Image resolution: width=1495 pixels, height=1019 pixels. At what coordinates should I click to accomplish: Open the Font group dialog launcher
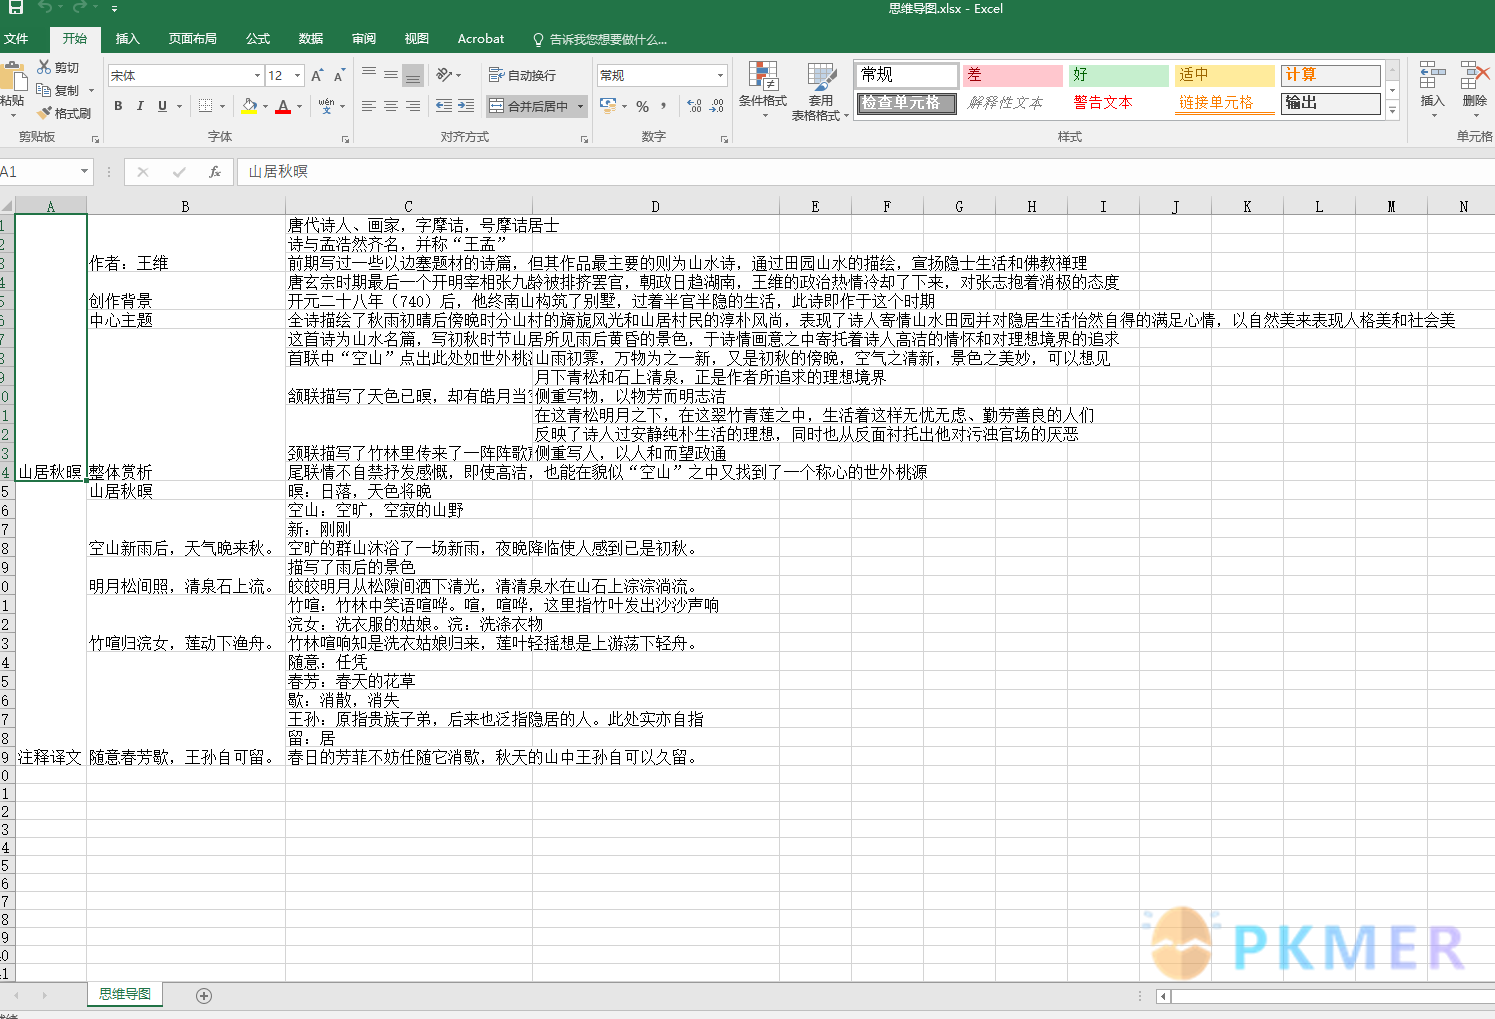click(346, 139)
